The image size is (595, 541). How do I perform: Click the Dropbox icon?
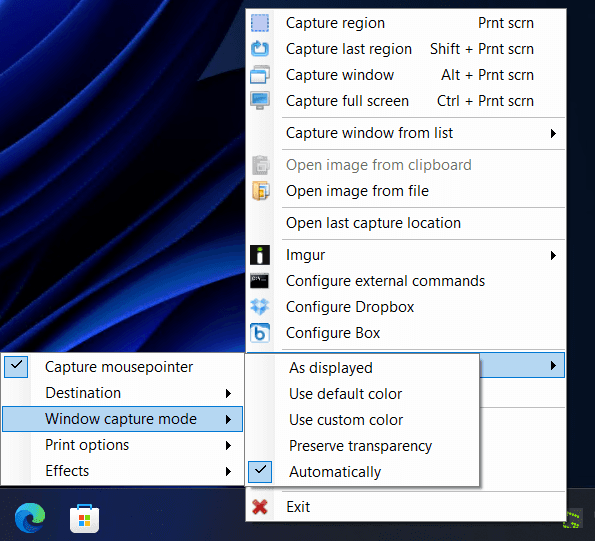(260, 307)
